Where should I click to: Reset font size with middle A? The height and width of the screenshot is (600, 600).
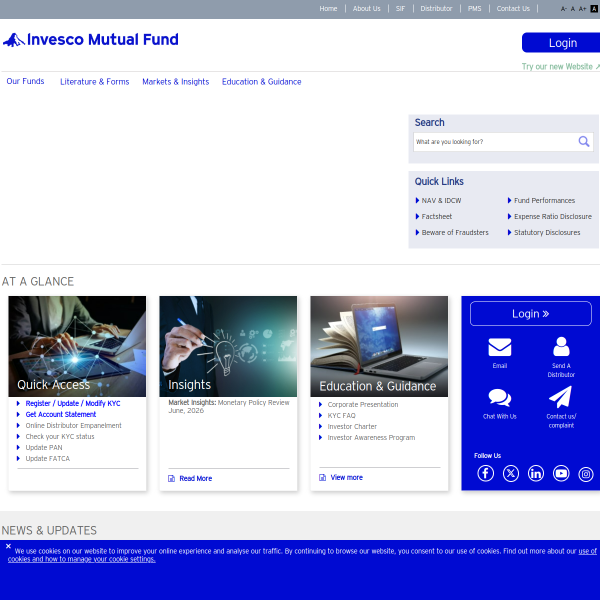tap(573, 9)
